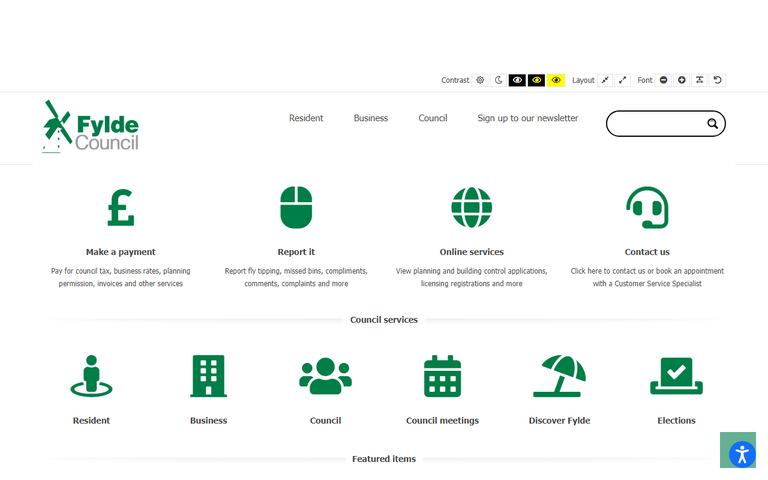Enable black and white high contrast mode
The image size is (768, 480).
(517, 80)
